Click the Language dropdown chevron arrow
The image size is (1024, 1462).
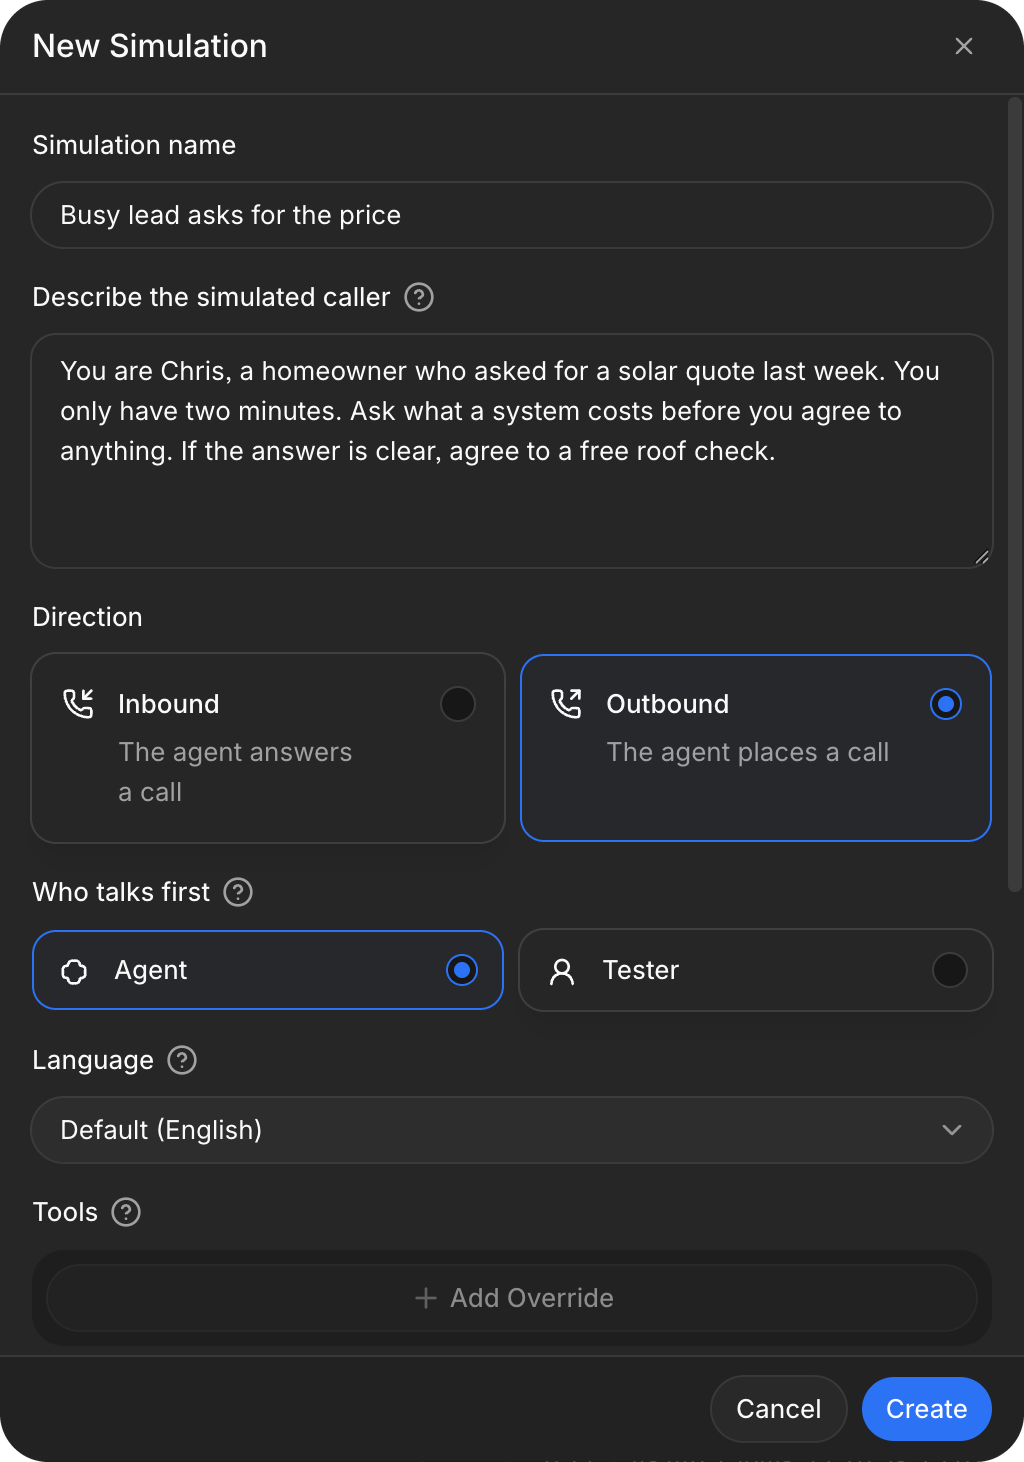point(952,1130)
